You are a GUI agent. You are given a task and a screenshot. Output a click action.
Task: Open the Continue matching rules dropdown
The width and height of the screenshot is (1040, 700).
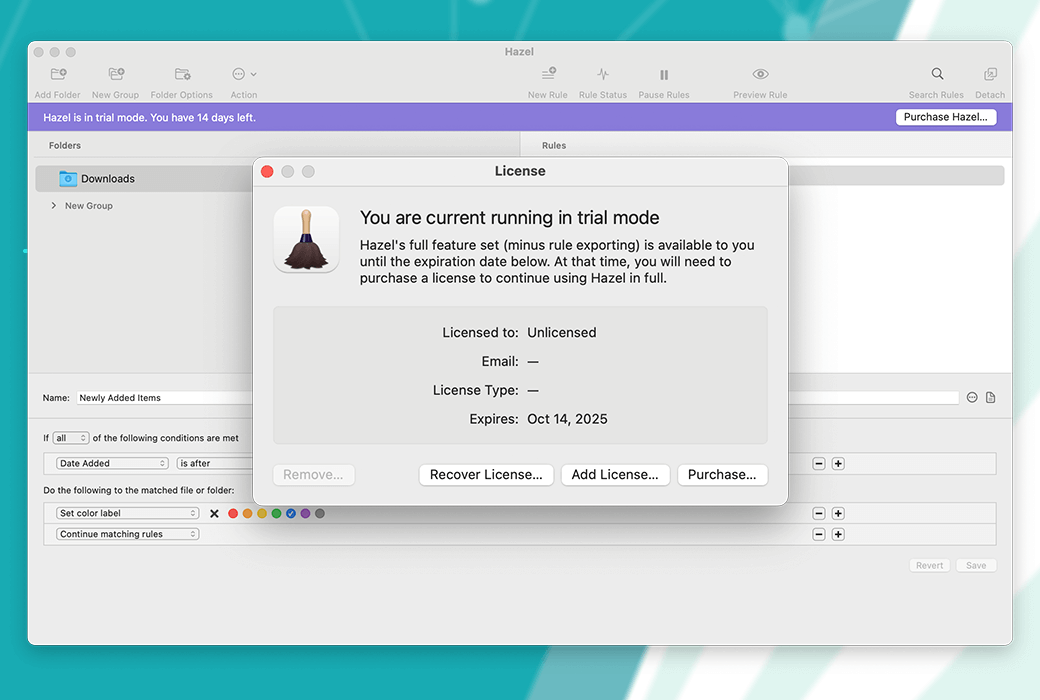[x=128, y=535]
